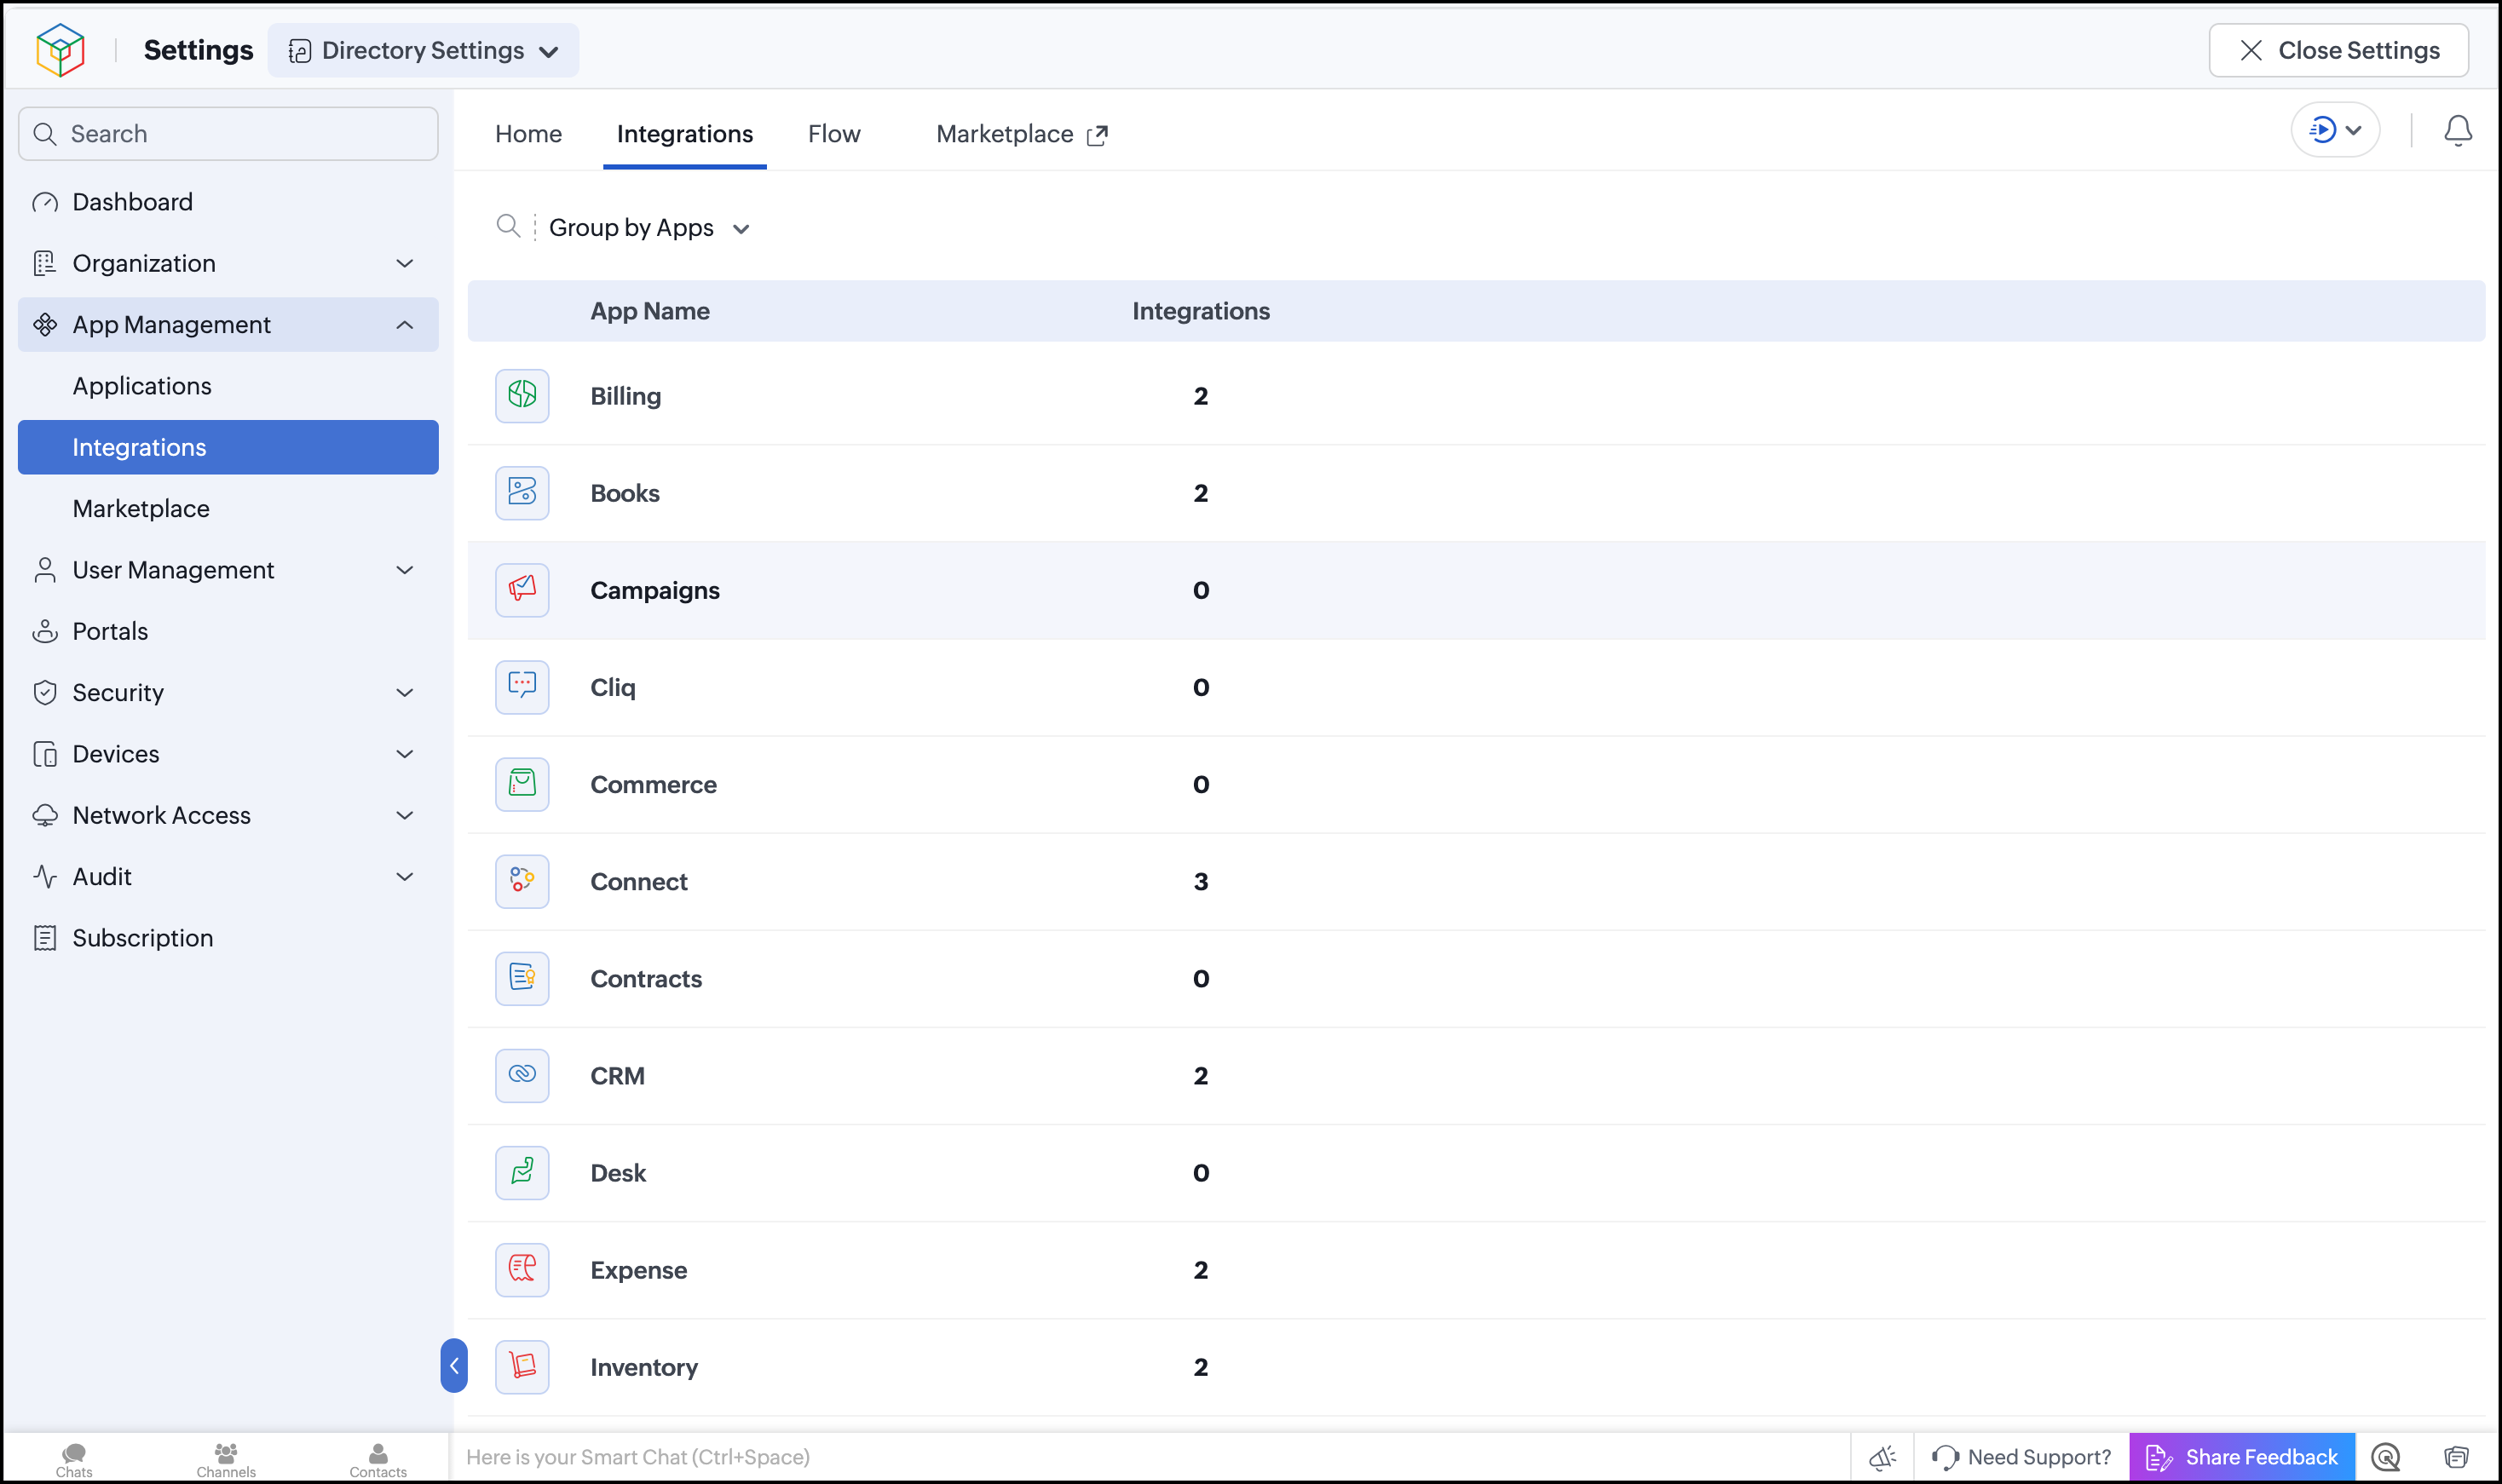This screenshot has height=1484, width=2502.
Task: Click the Books app icon
Action: click(x=522, y=492)
